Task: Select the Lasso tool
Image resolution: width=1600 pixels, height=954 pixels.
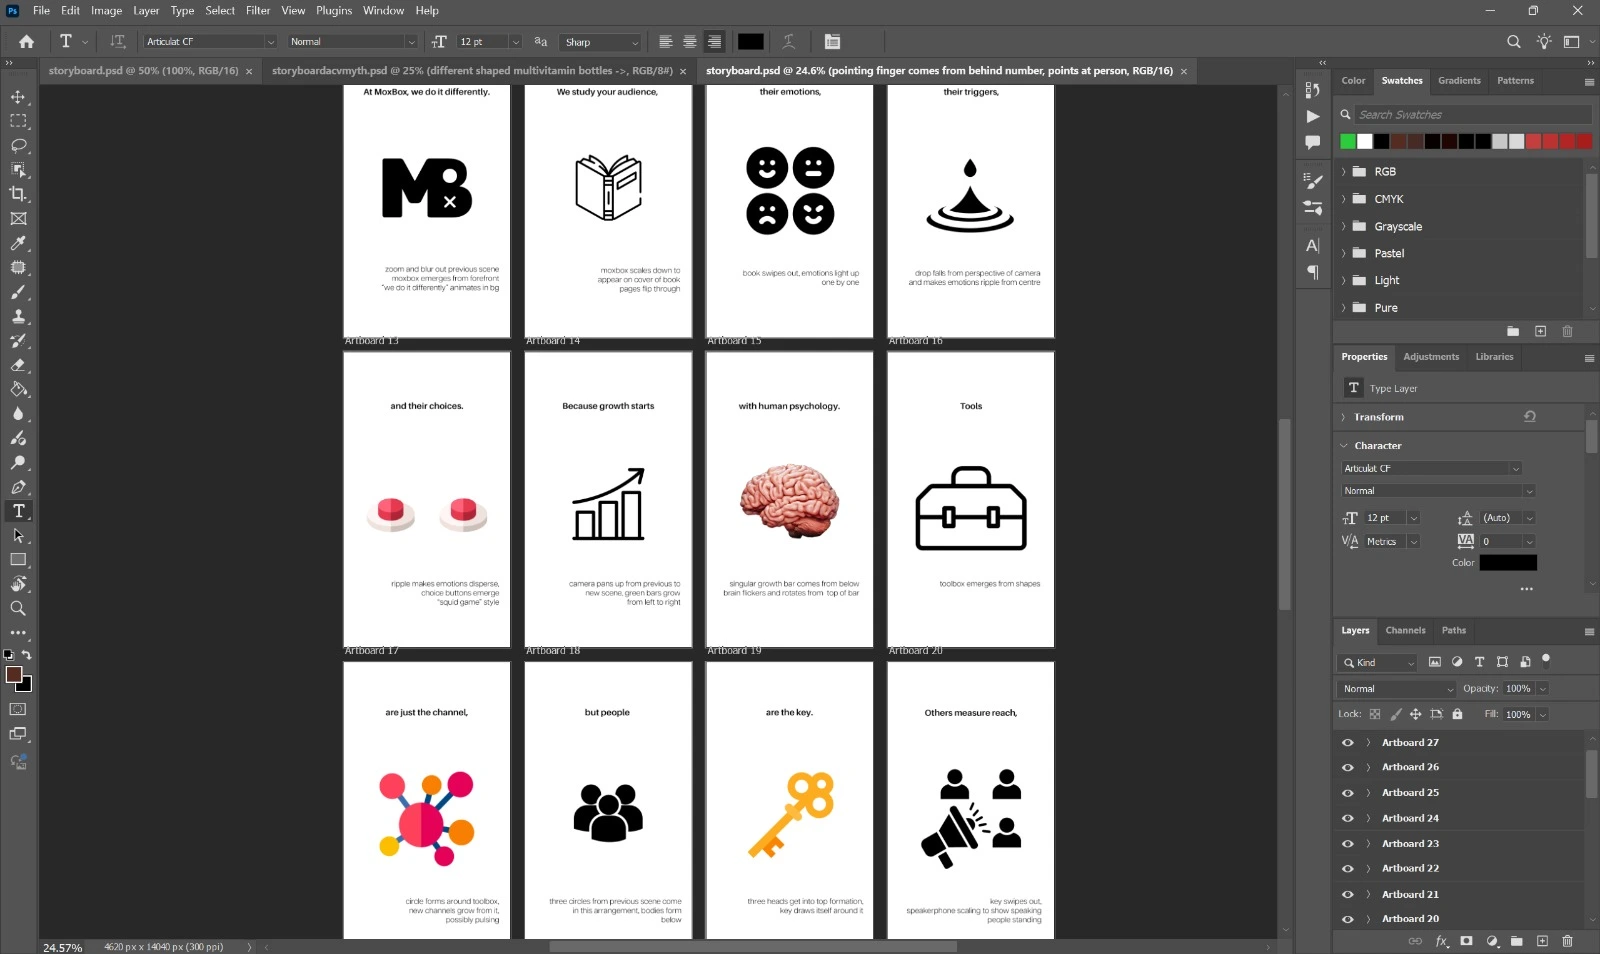Action: (18, 145)
